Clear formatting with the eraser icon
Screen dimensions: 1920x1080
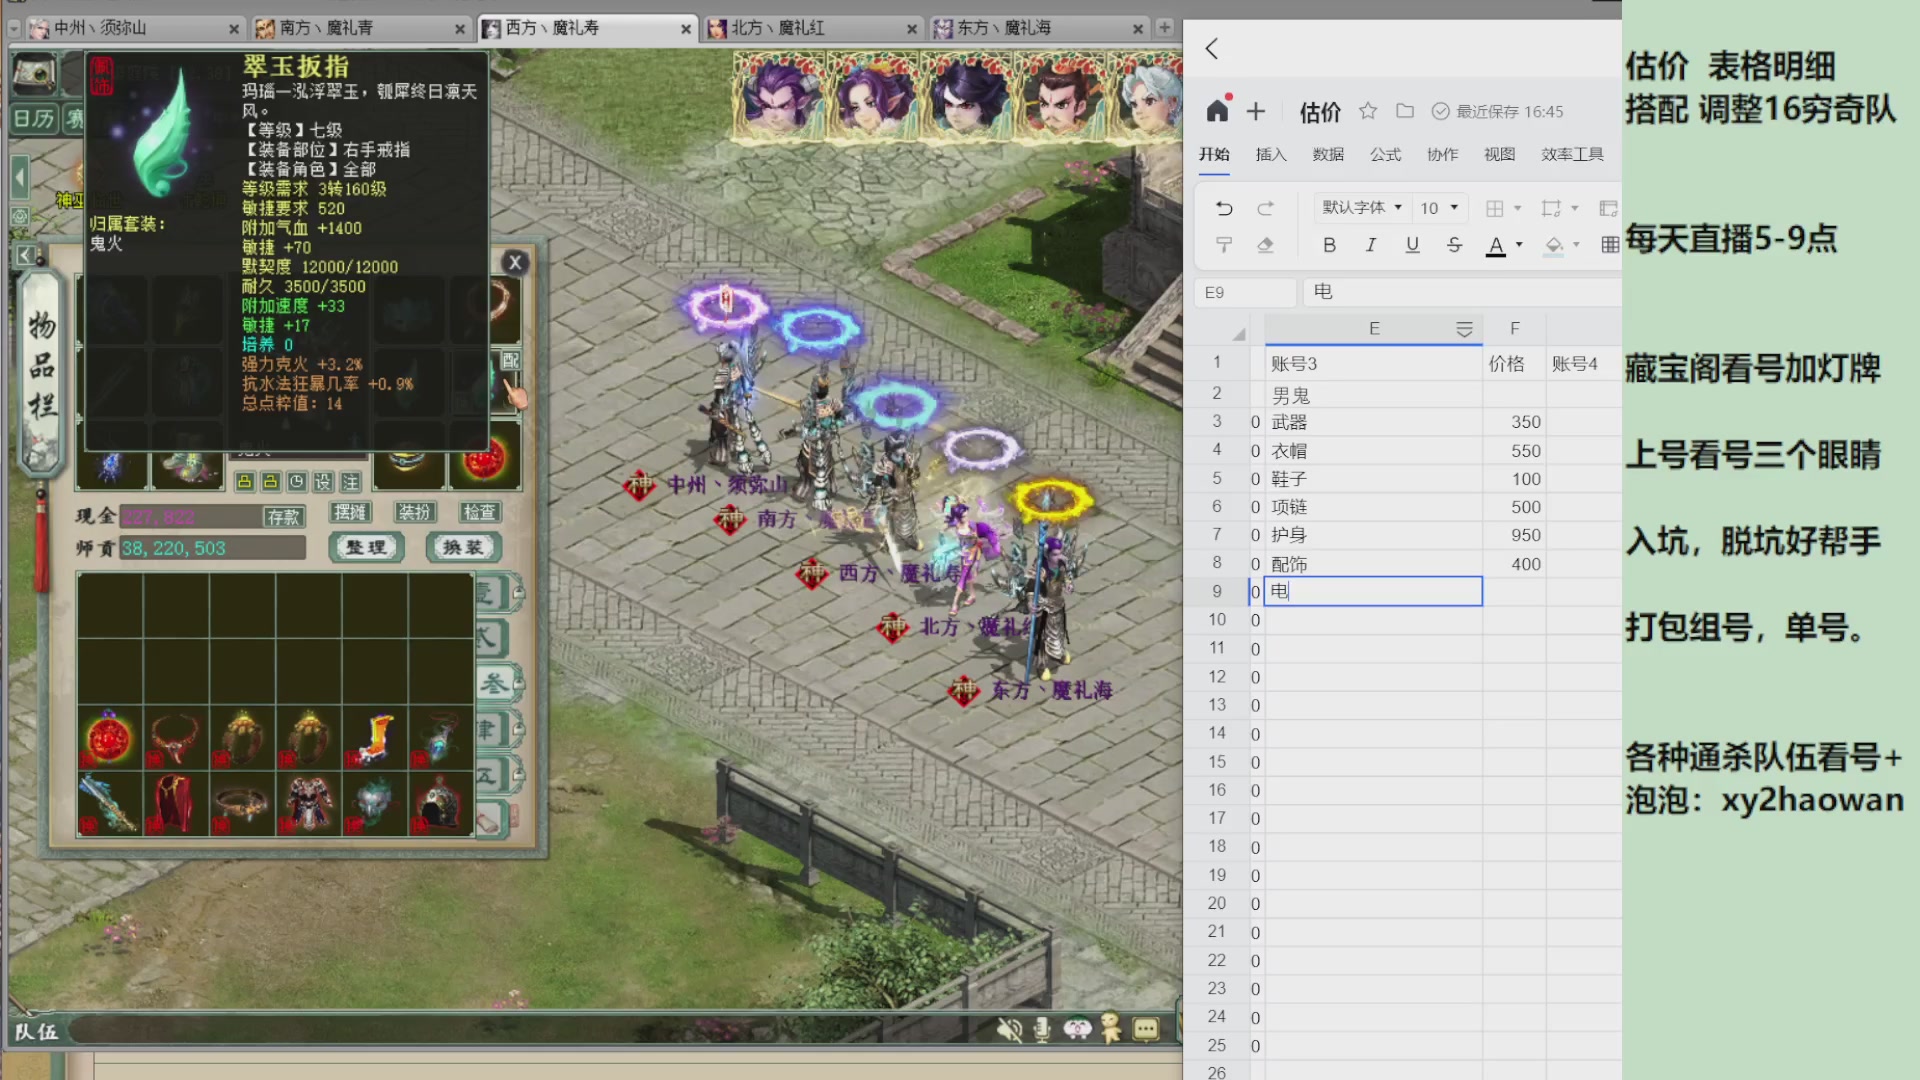coord(1265,245)
